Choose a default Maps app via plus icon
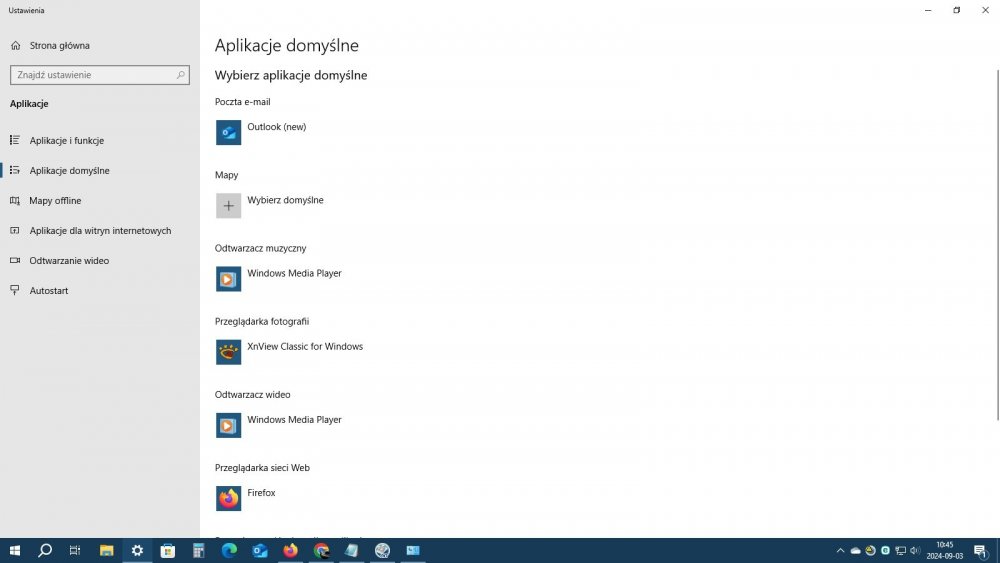Image resolution: width=1000 pixels, height=563 pixels. pyautogui.click(x=228, y=205)
